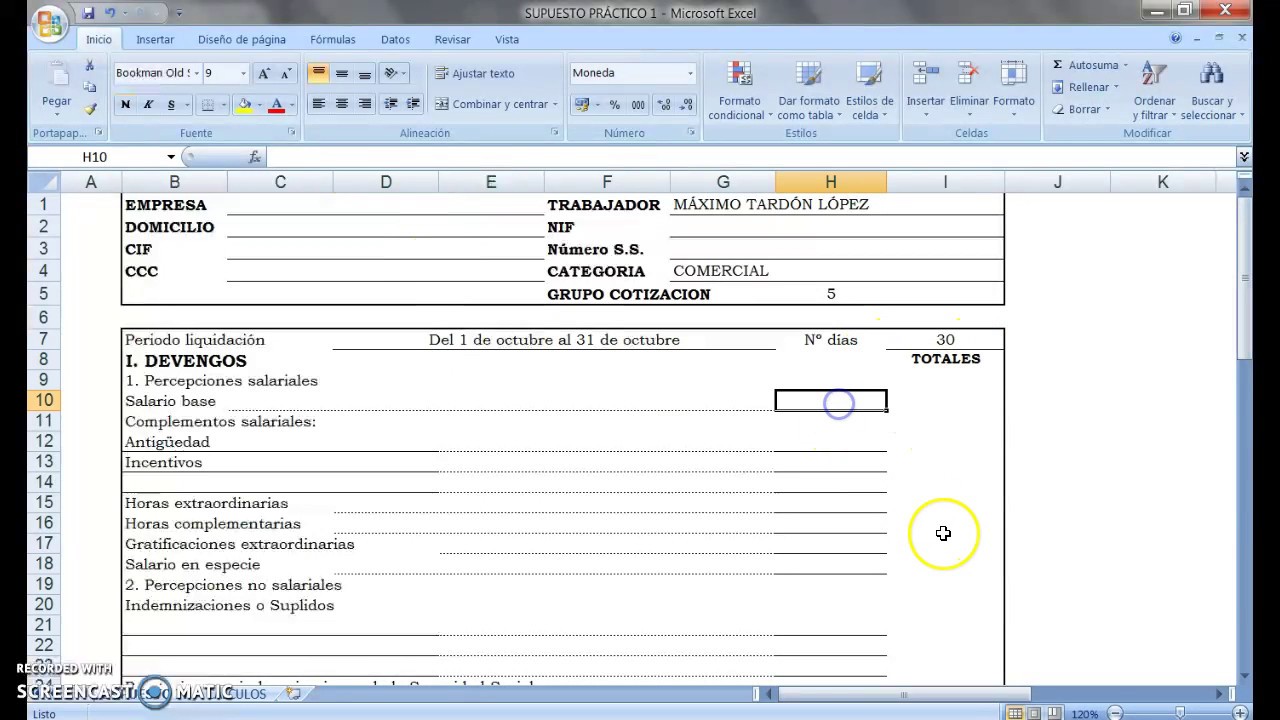Click the Format Painter brush icon
The width and height of the screenshot is (1280, 720).
(90, 109)
